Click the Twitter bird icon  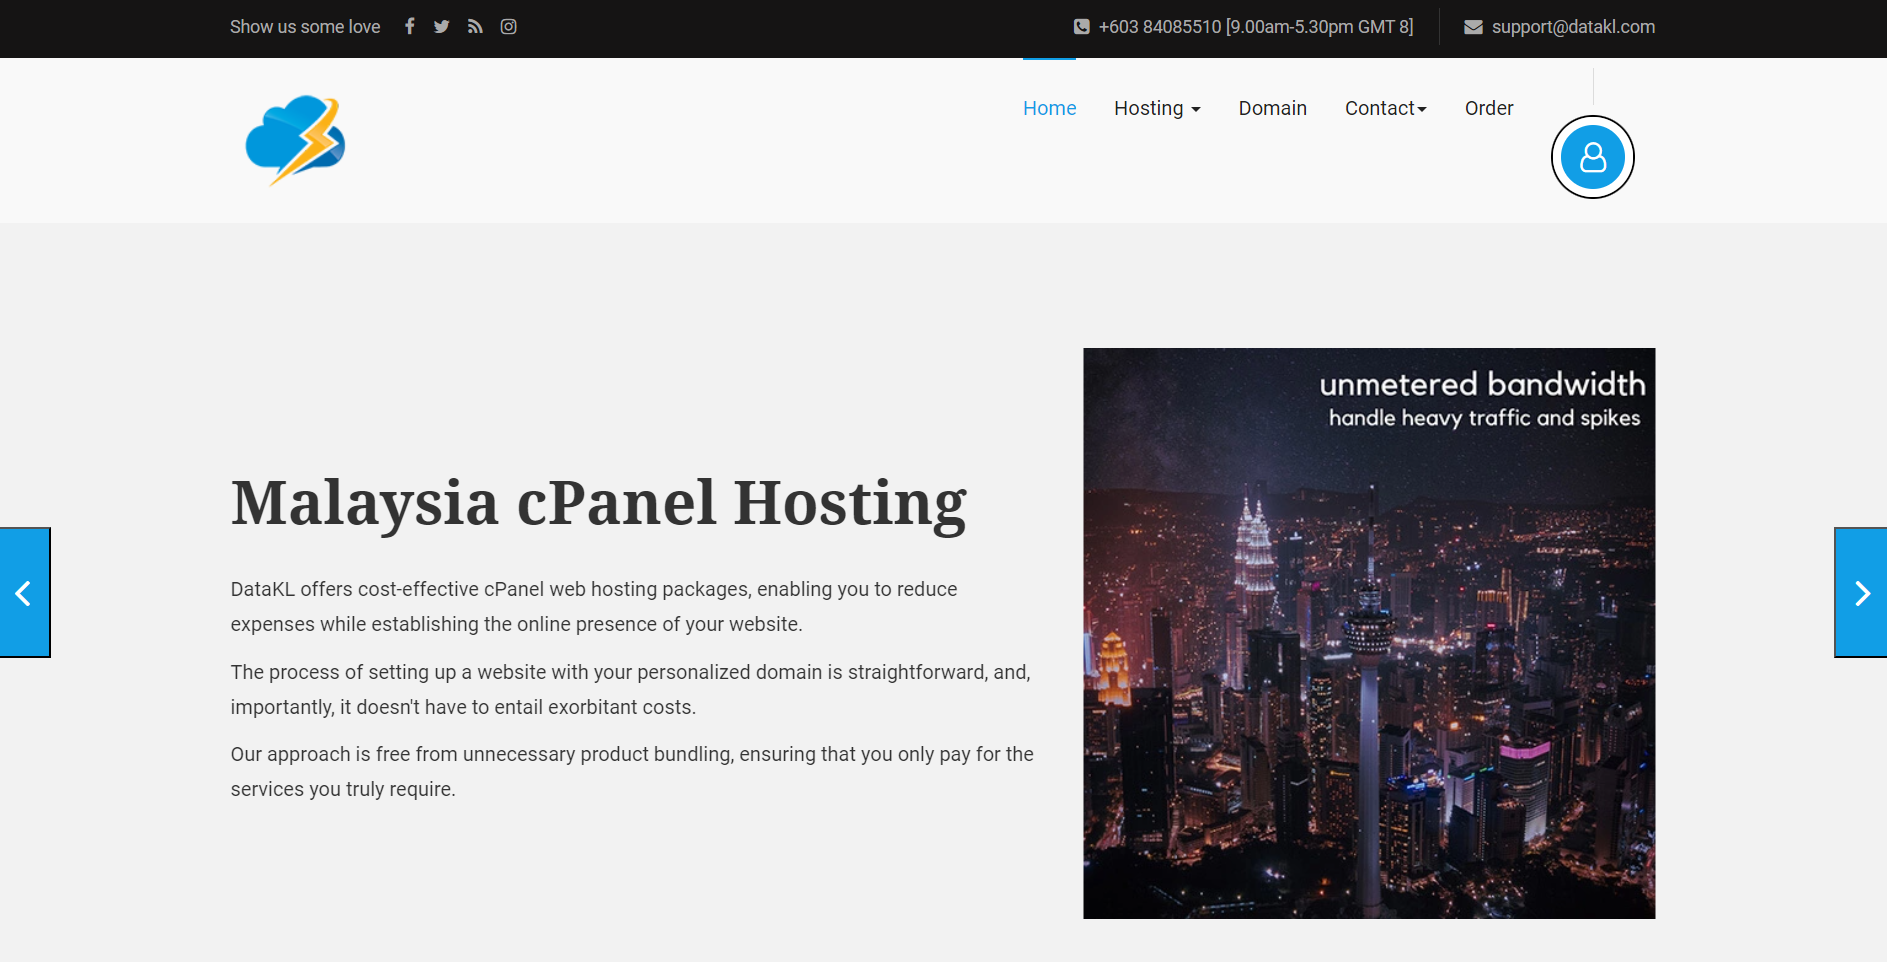441,27
